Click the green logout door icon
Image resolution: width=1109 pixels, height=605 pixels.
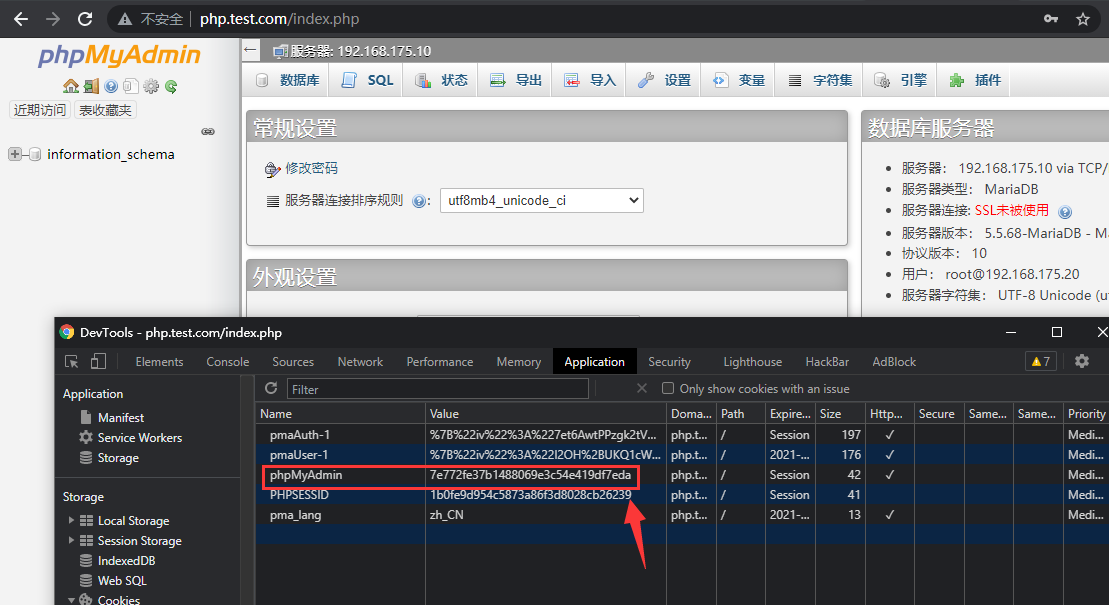click(x=90, y=87)
